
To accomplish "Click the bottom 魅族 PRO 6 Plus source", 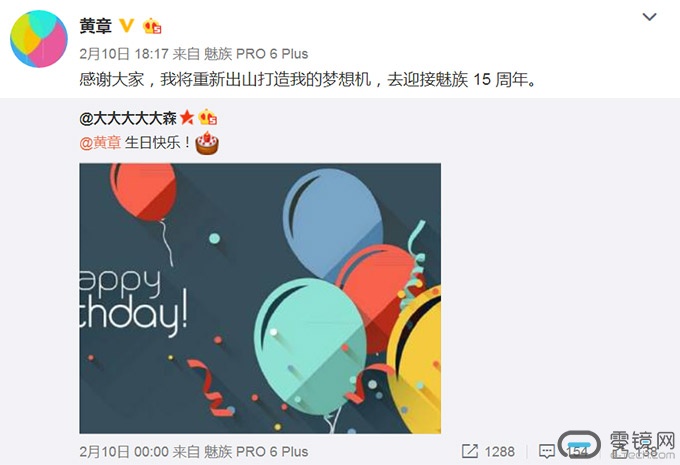I will pos(256,452).
